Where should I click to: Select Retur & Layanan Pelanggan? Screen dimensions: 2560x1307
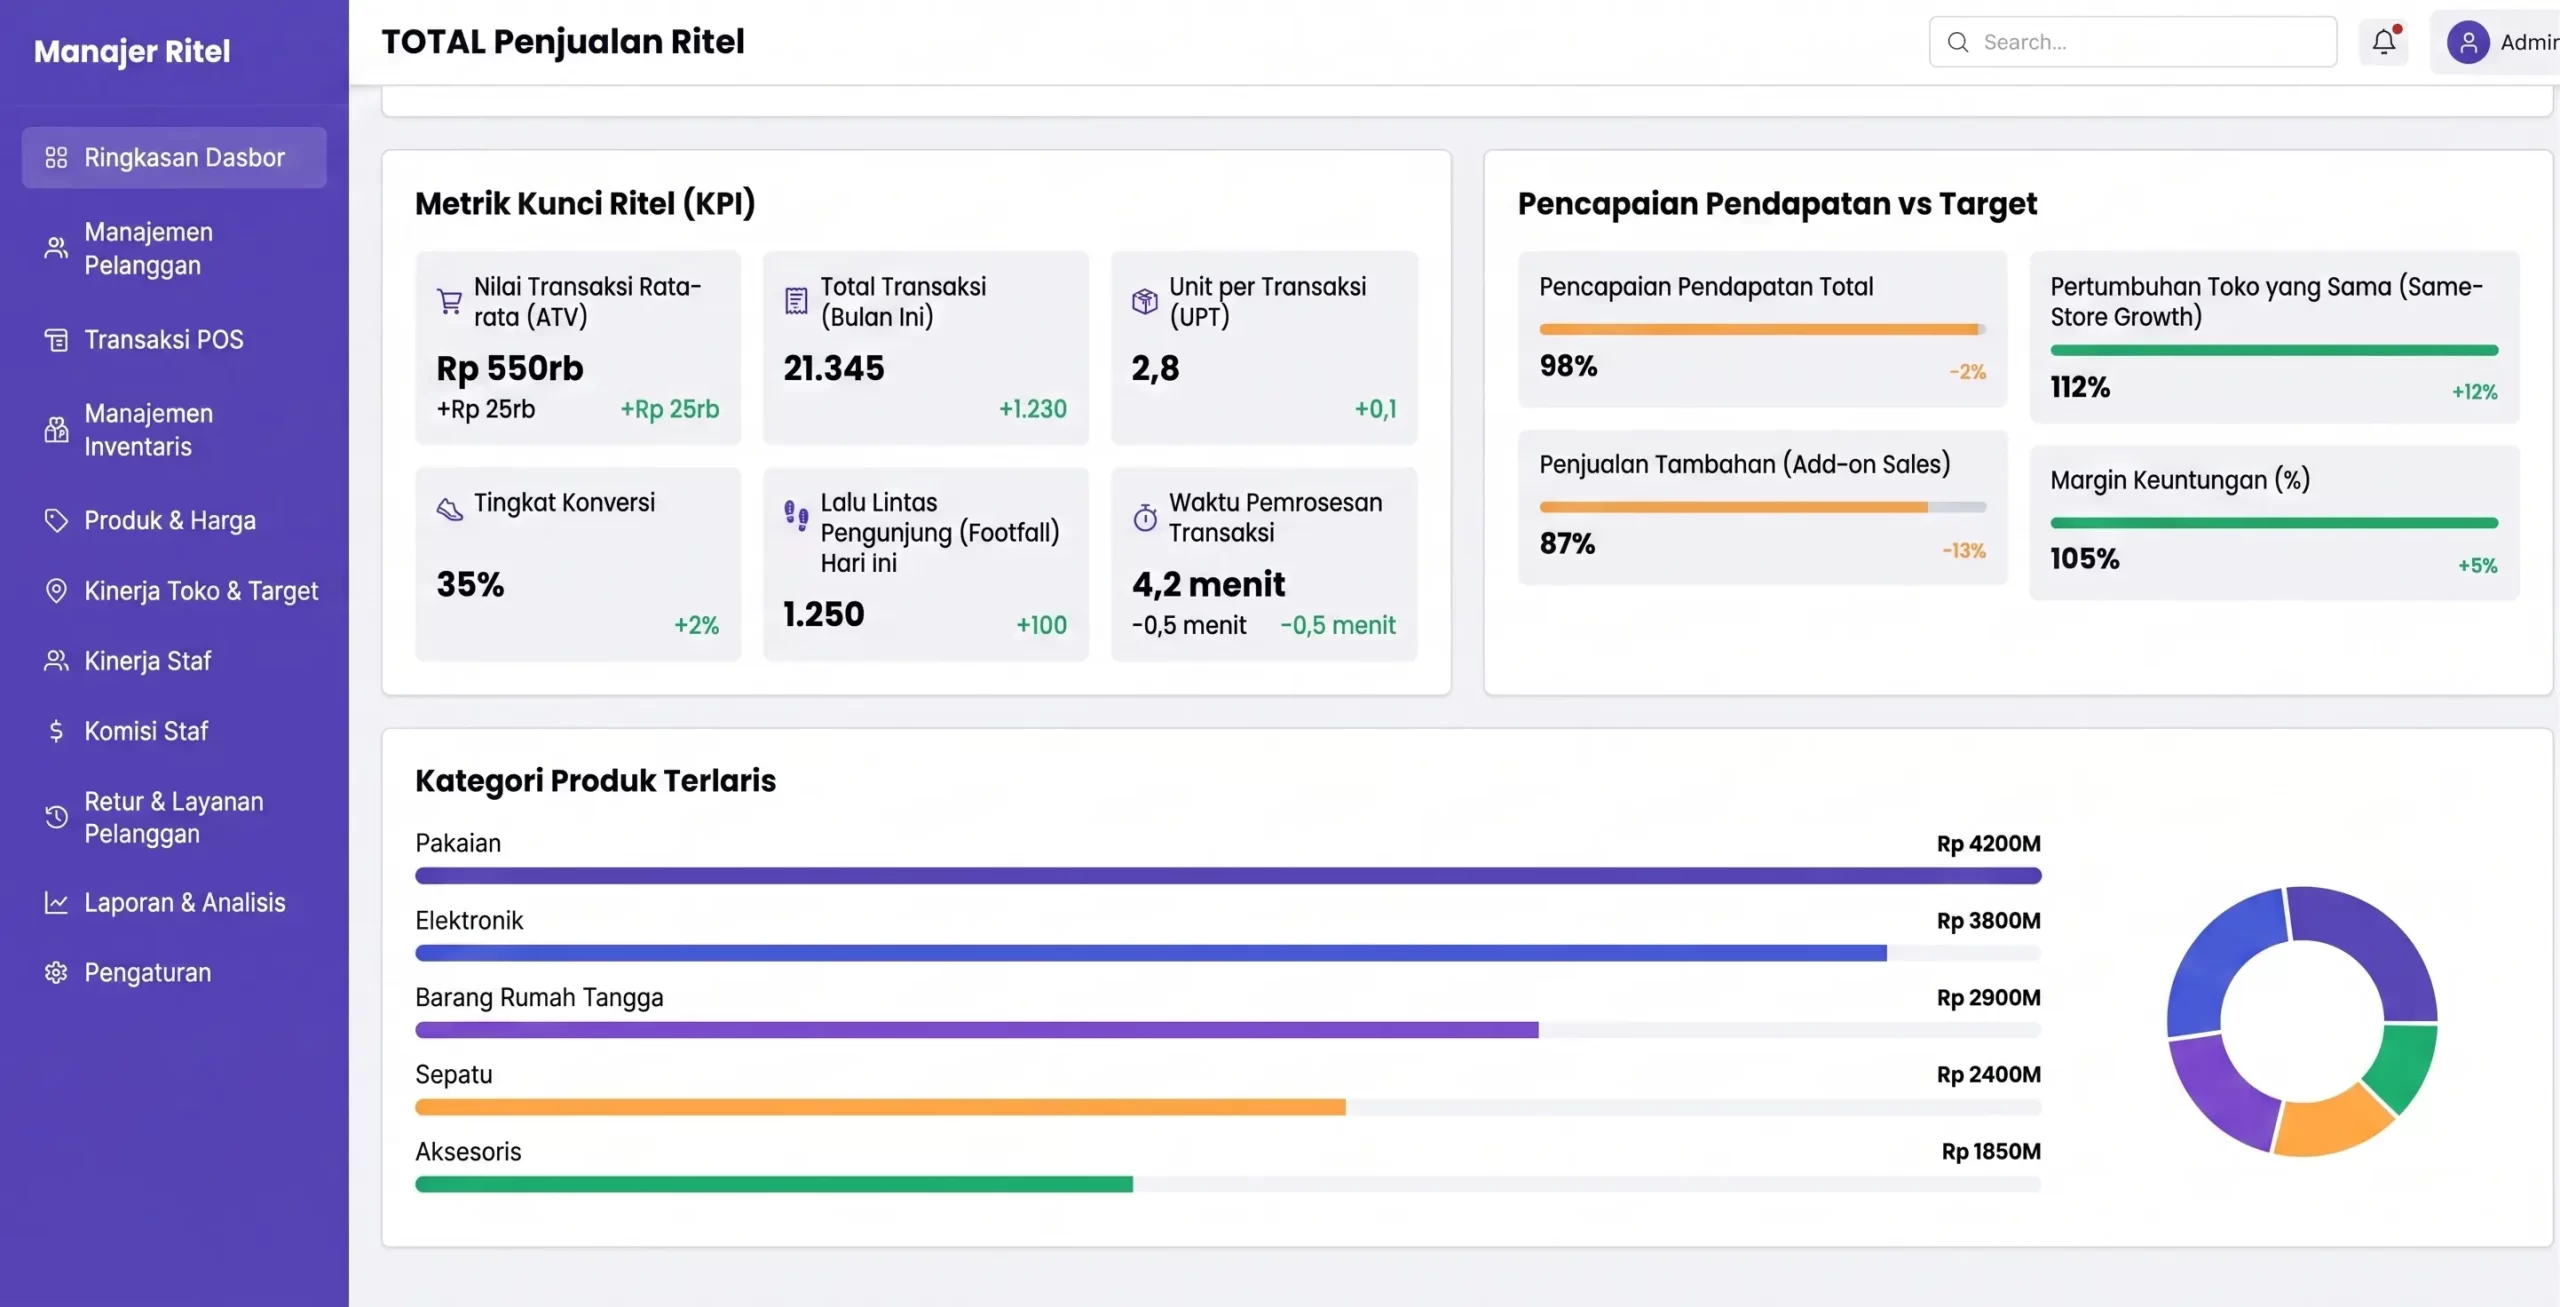174,817
